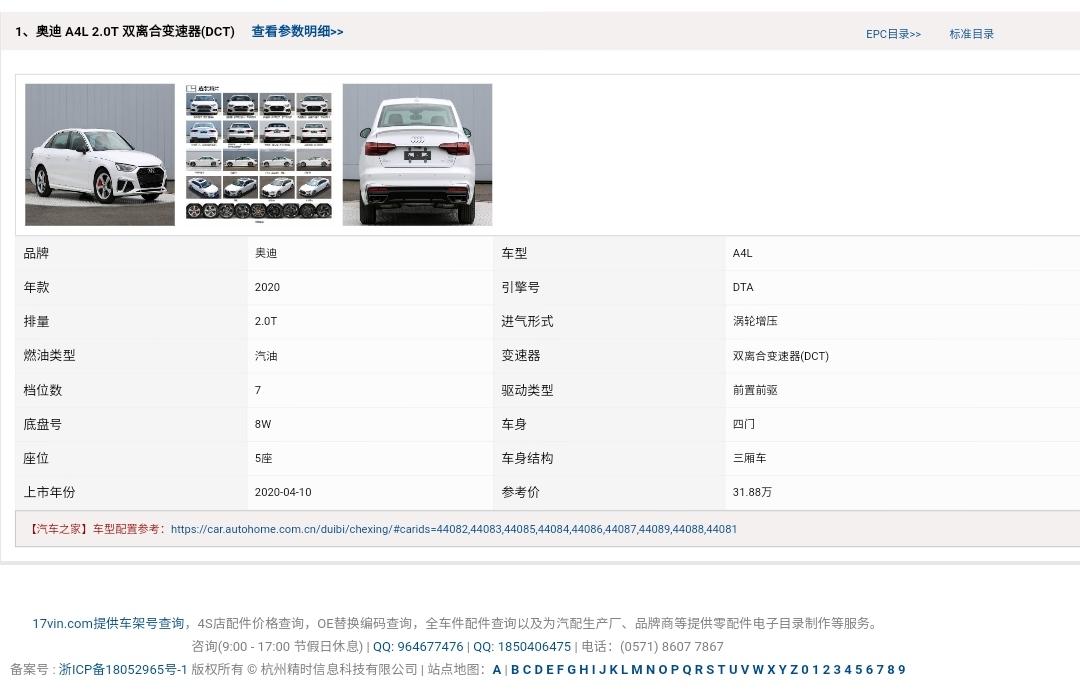Open sitemap letter W link
1080x691 pixels.
coord(758,669)
